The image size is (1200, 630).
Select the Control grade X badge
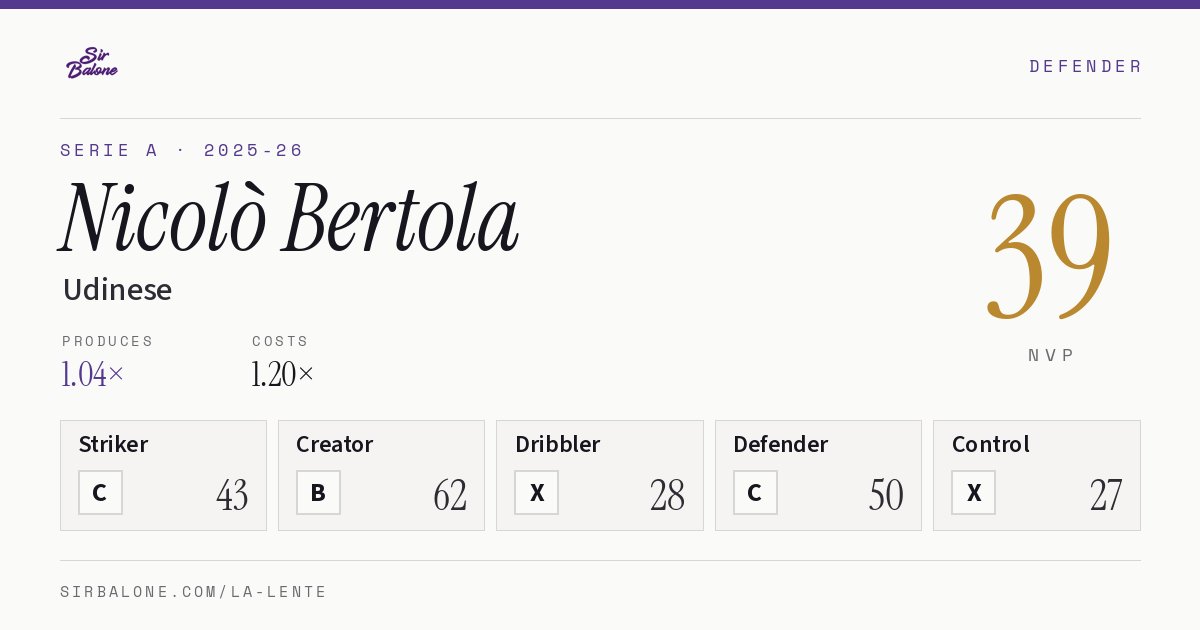(974, 493)
